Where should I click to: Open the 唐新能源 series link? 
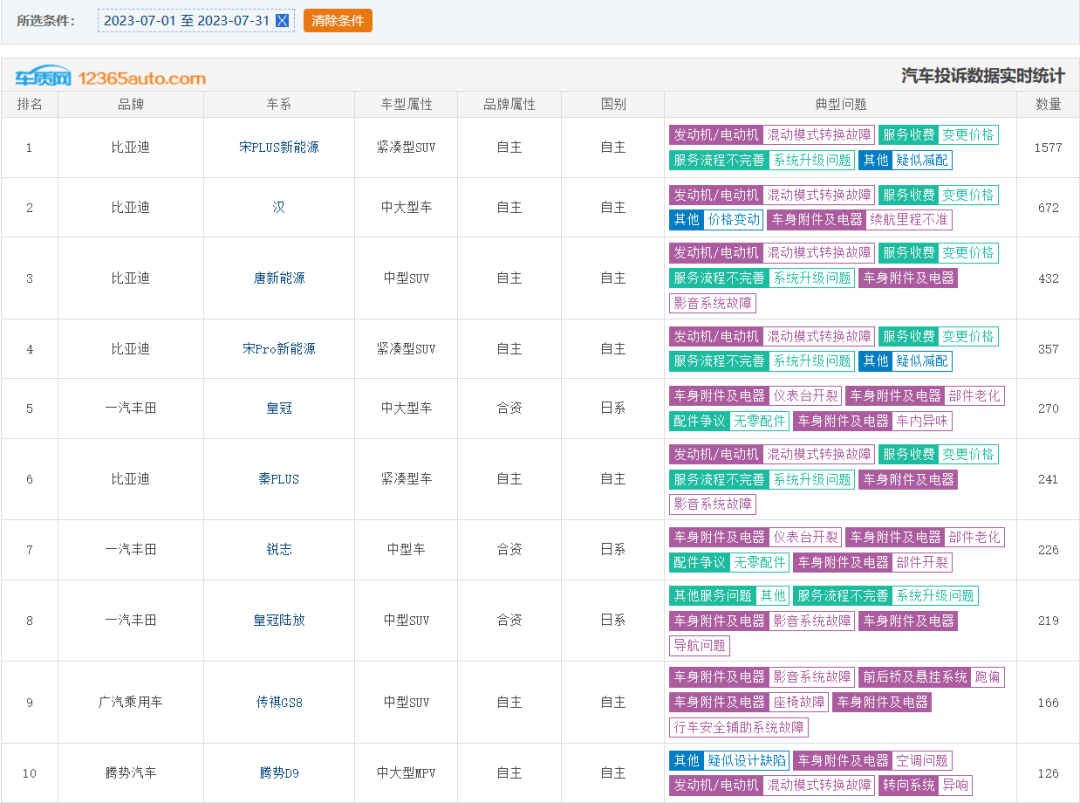click(279, 278)
